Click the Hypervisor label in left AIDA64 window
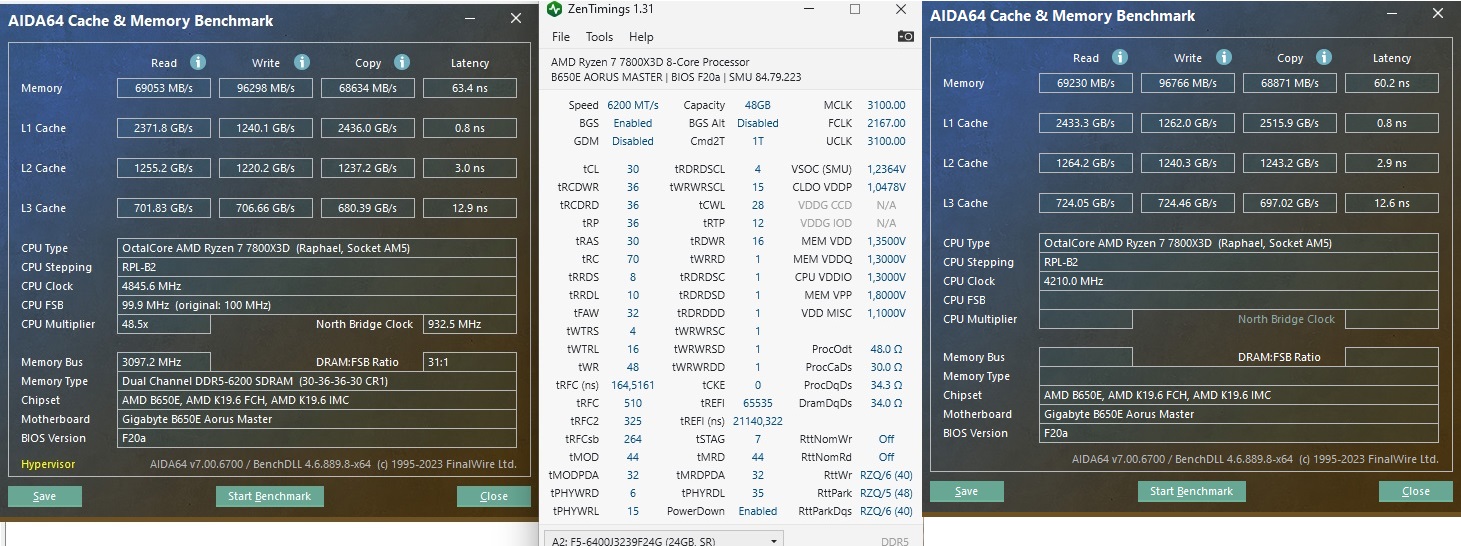The width and height of the screenshot is (1461, 546). coord(48,464)
